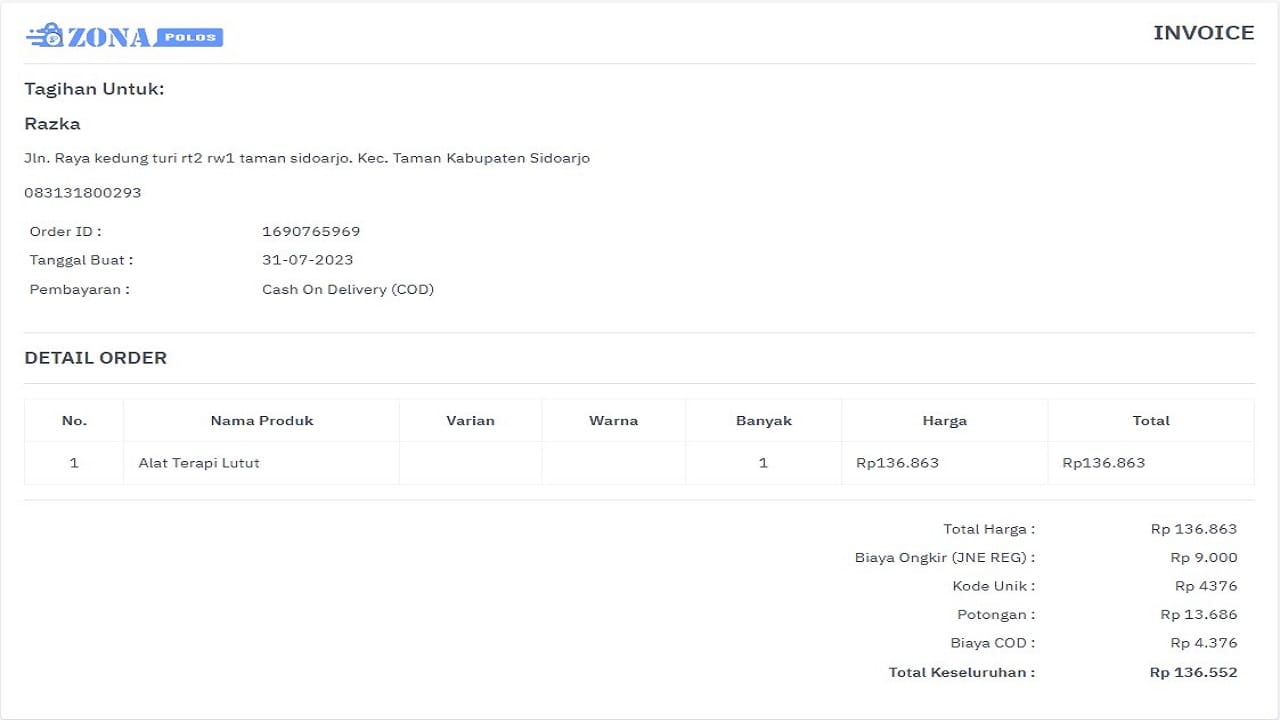Screen dimensions: 1280x720
Task: Click the phone number 083131800293
Action: (83, 193)
